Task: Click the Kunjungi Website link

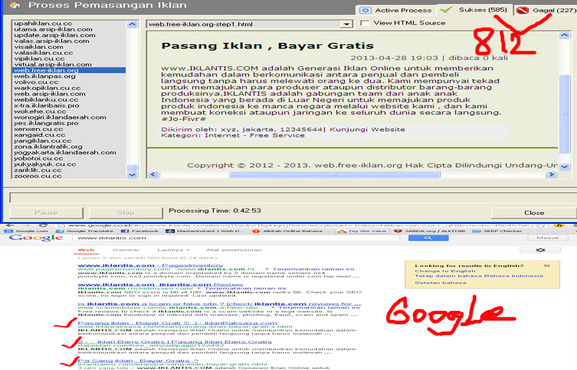Action: [x=367, y=130]
